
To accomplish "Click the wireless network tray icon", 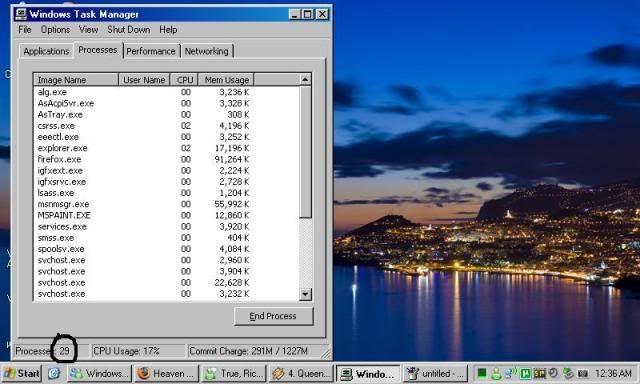I will [511, 373].
